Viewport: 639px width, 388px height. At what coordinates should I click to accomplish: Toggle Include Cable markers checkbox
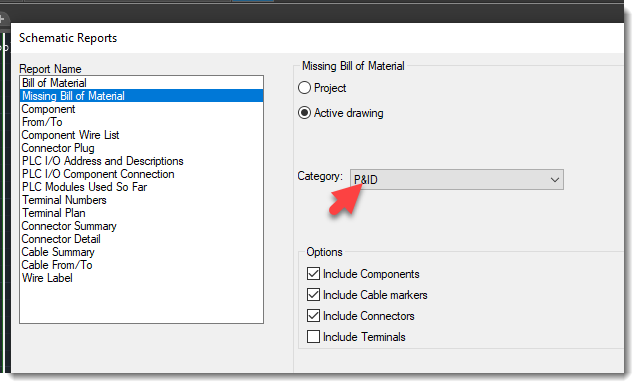coord(313,294)
